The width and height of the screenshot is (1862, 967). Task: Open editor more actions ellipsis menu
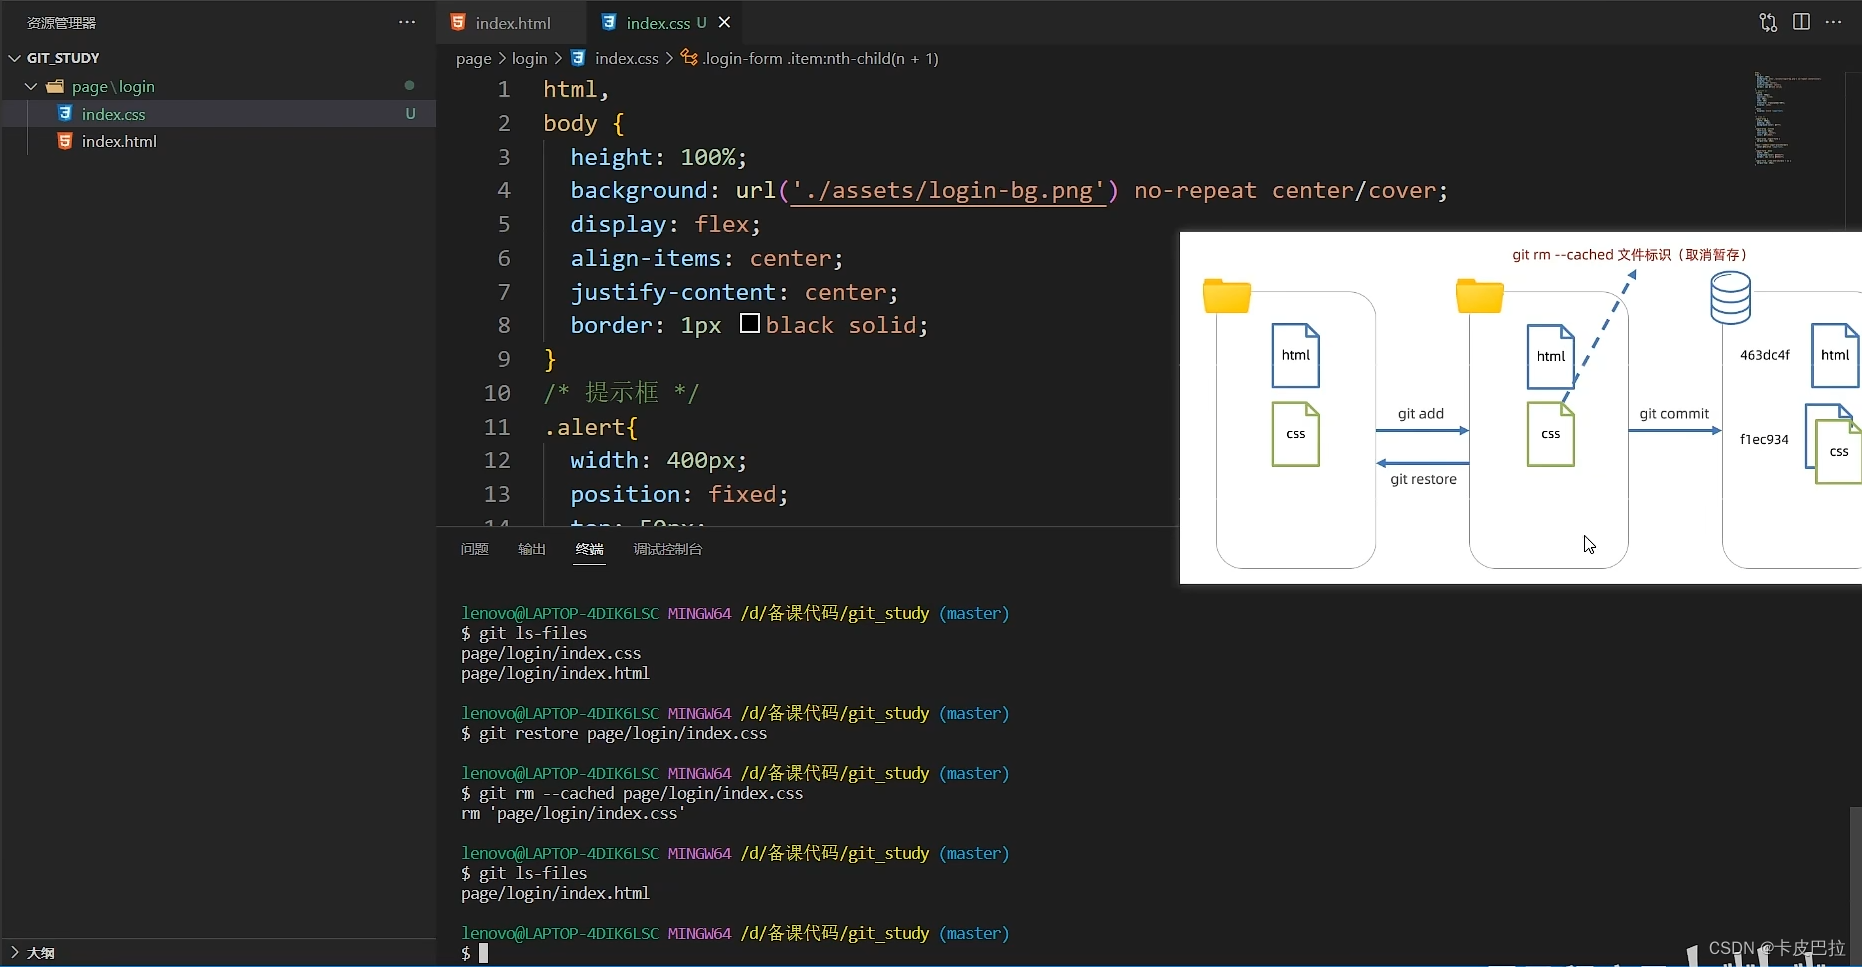[1833, 22]
